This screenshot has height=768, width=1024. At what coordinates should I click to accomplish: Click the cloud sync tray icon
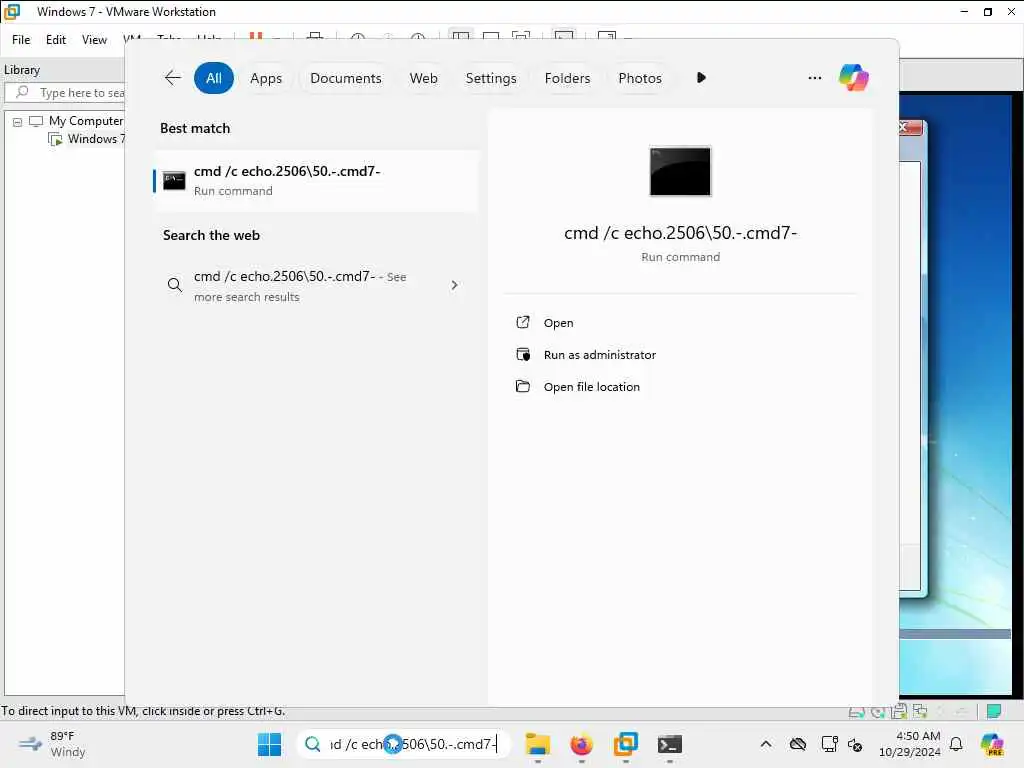[x=797, y=744]
